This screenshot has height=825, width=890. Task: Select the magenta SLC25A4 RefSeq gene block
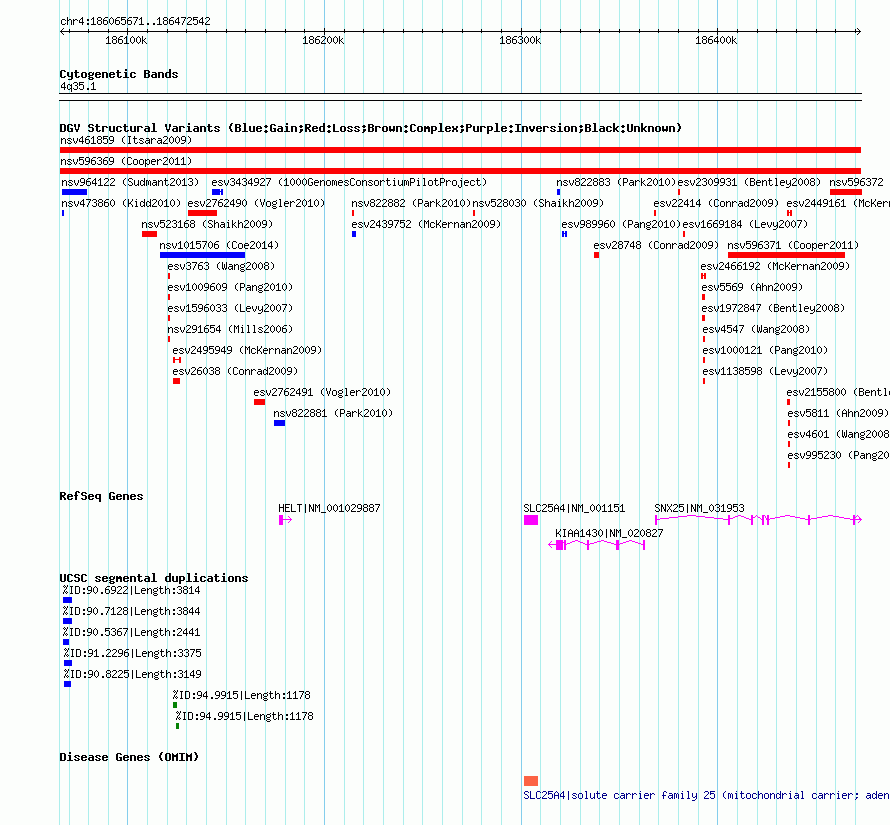(531, 520)
